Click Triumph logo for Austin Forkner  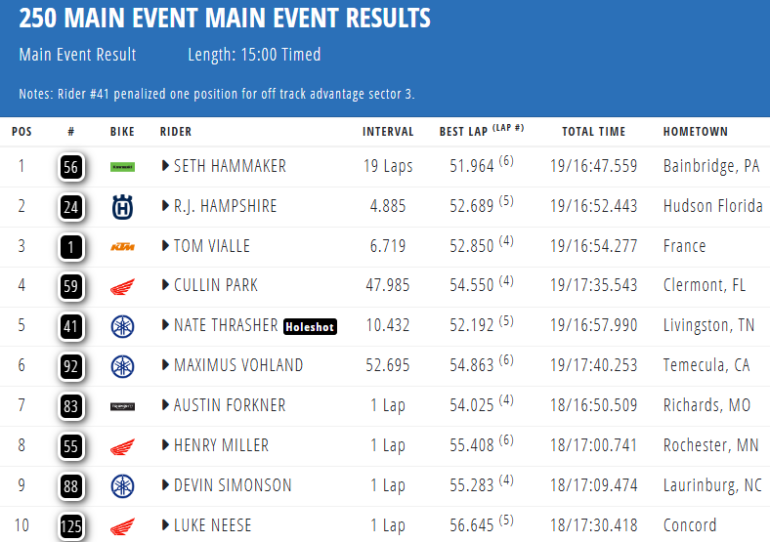click(x=122, y=405)
